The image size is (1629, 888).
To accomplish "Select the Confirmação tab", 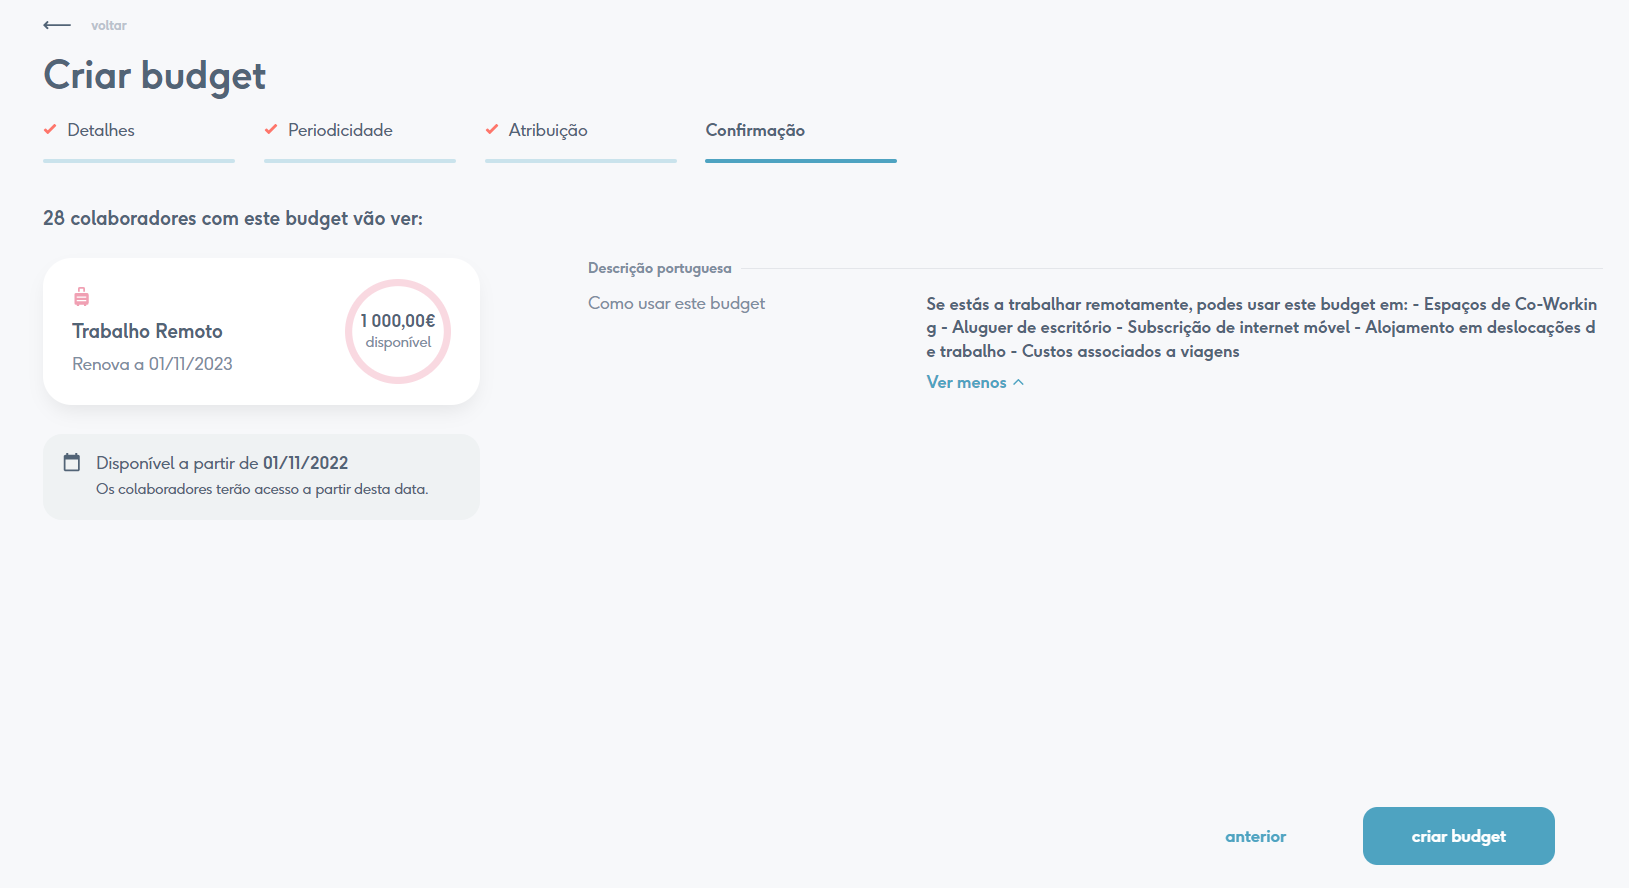I will [755, 130].
